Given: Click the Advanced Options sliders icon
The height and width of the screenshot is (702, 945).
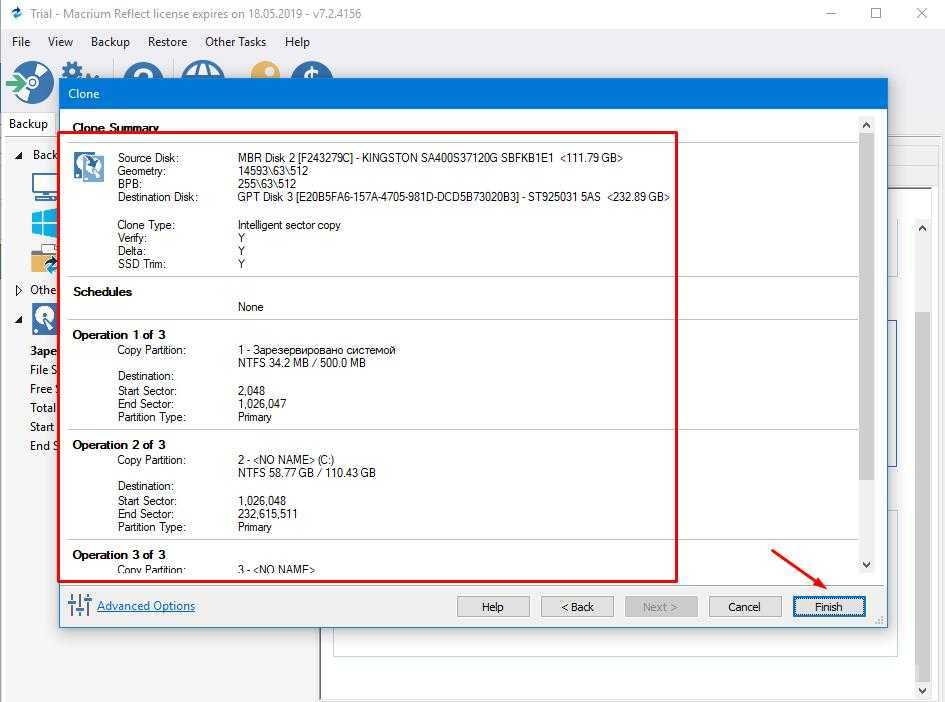Looking at the screenshot, I should [x=80, y=605].
